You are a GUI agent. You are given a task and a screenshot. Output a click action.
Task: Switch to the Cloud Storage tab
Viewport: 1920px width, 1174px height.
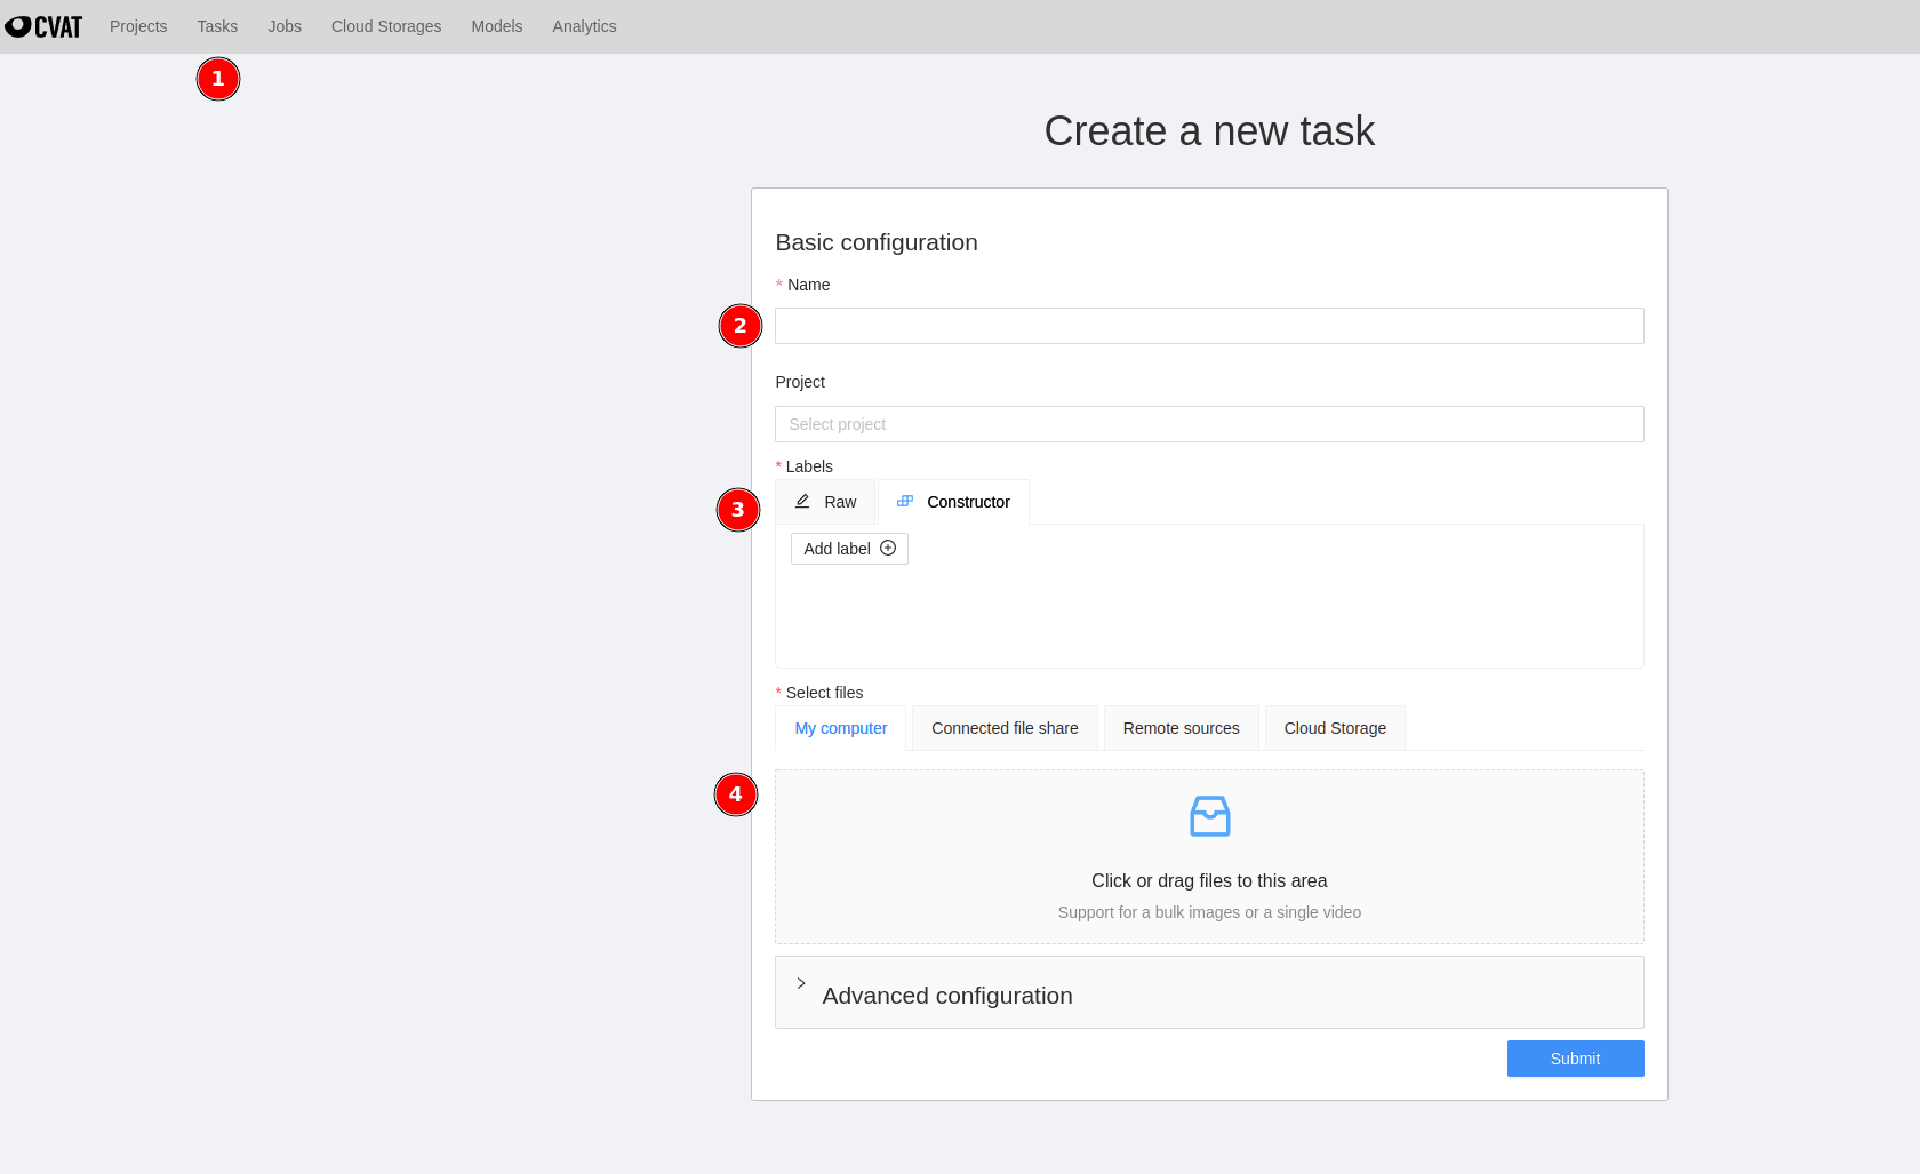point(1334,728)
